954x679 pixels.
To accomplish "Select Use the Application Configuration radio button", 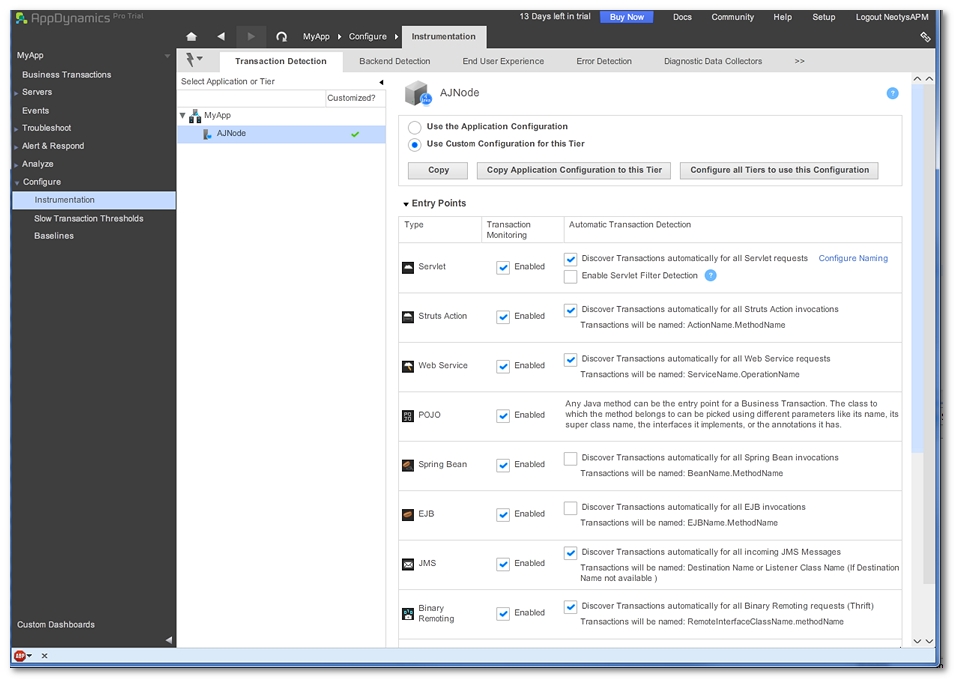I will 415,127.
